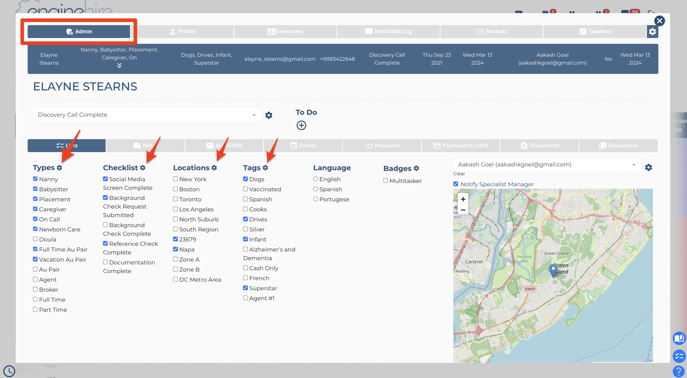Screen dimensions: 687x378
Task: Add a To Do item with plus icon
Action: click(301, 125)
